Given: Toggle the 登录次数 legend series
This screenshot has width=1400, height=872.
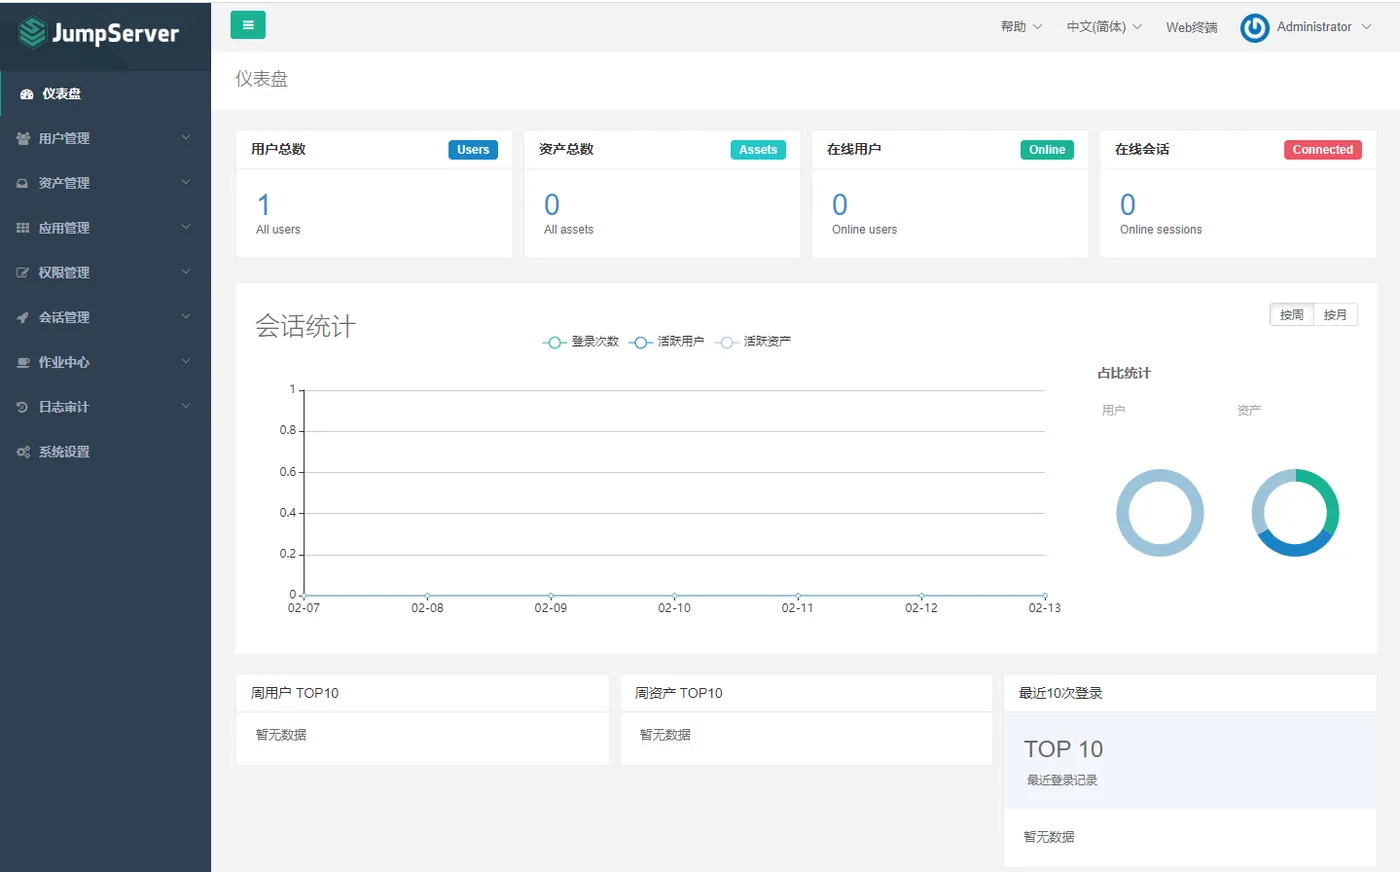Looking at the screenshot, I should (x=581, y=342).
